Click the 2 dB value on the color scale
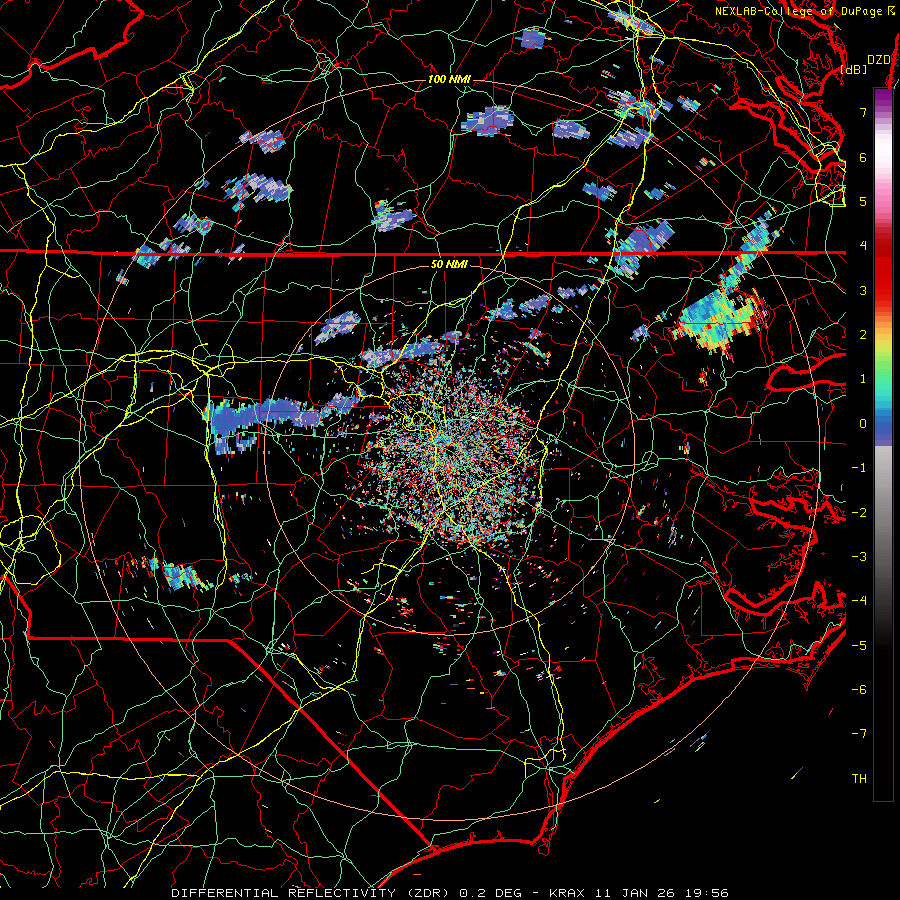900x900 pixels. tap(863, 334)
